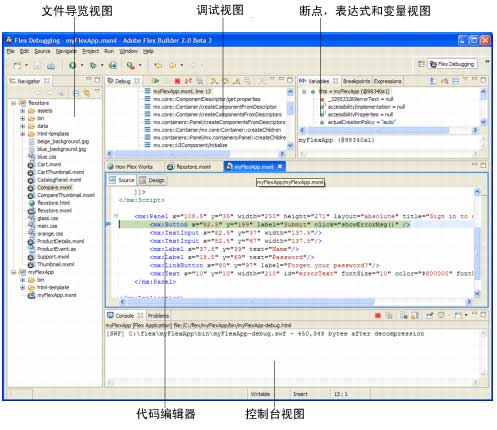Open the New file dropdown arrow

(26, 65)
